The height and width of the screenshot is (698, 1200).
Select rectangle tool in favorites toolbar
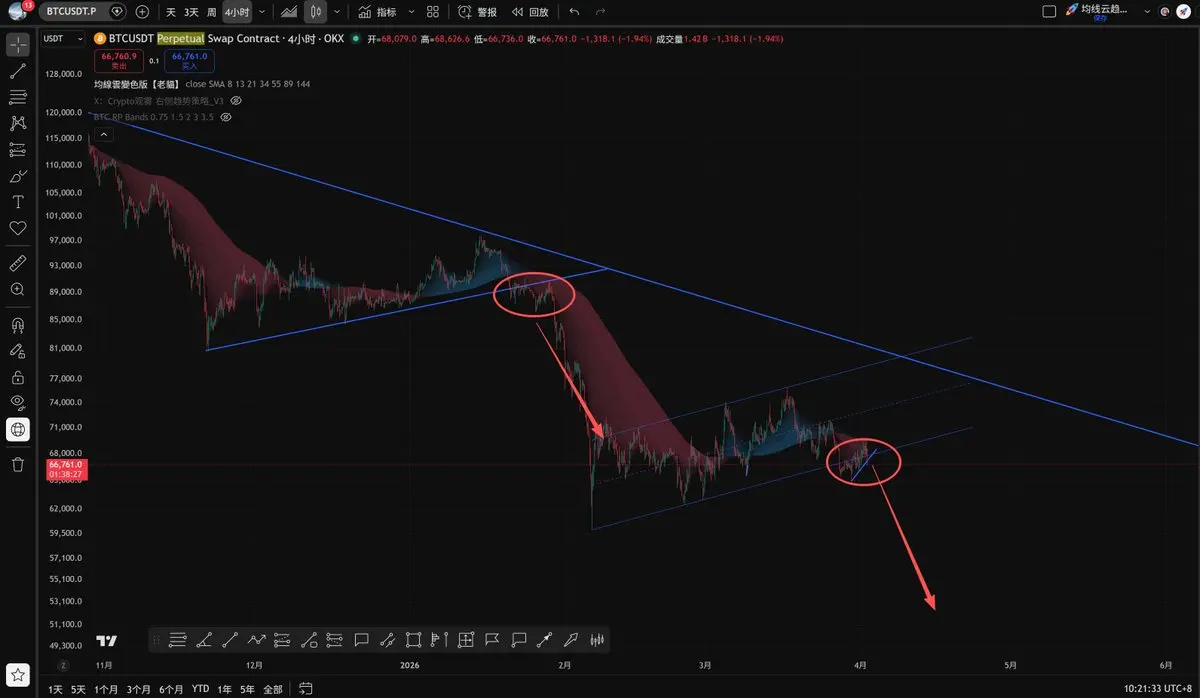pyautogui.click(x=414, y=640)
